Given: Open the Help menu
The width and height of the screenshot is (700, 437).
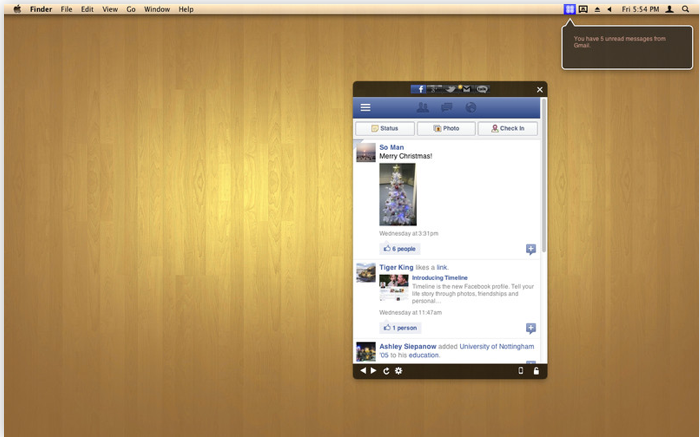Looking at the screenshot, I should [186, 9].
